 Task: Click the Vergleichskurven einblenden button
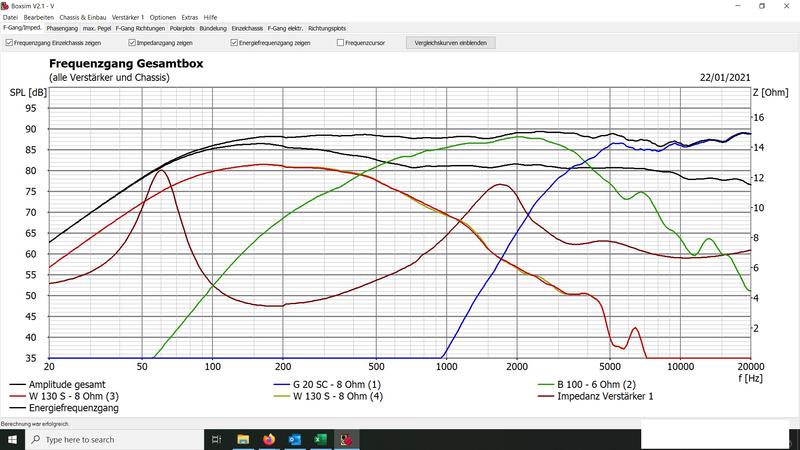(451, 43)
